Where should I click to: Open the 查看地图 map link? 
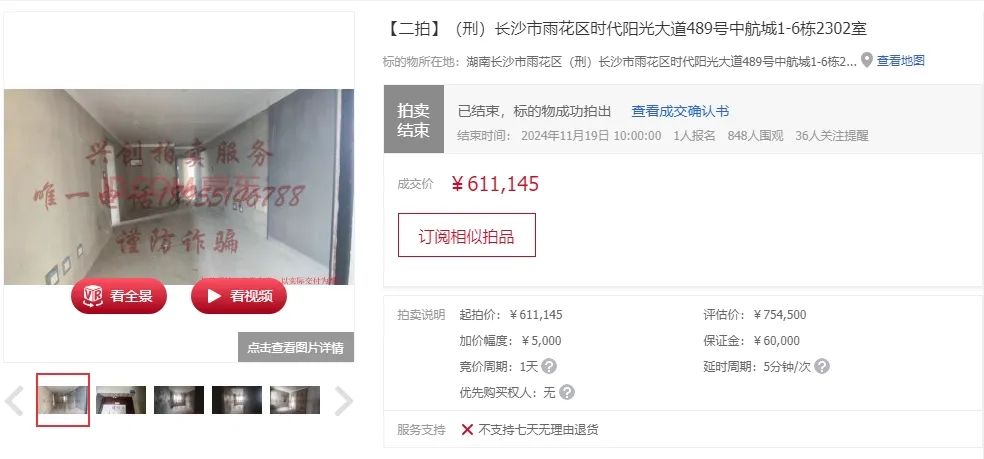[x=901, y=61]
